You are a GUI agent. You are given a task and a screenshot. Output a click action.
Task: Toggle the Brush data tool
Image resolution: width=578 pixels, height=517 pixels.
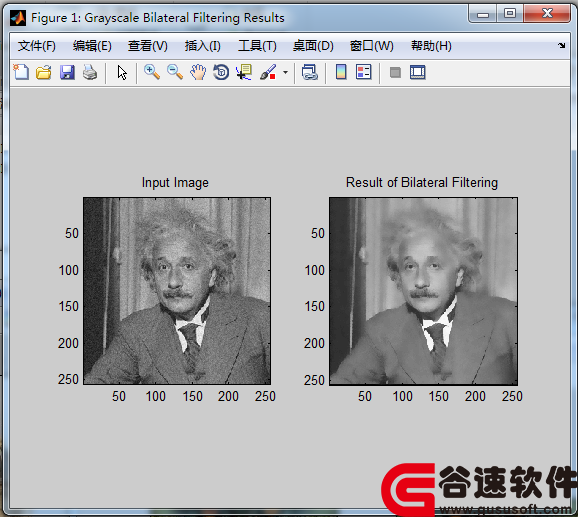coord(268,72)
